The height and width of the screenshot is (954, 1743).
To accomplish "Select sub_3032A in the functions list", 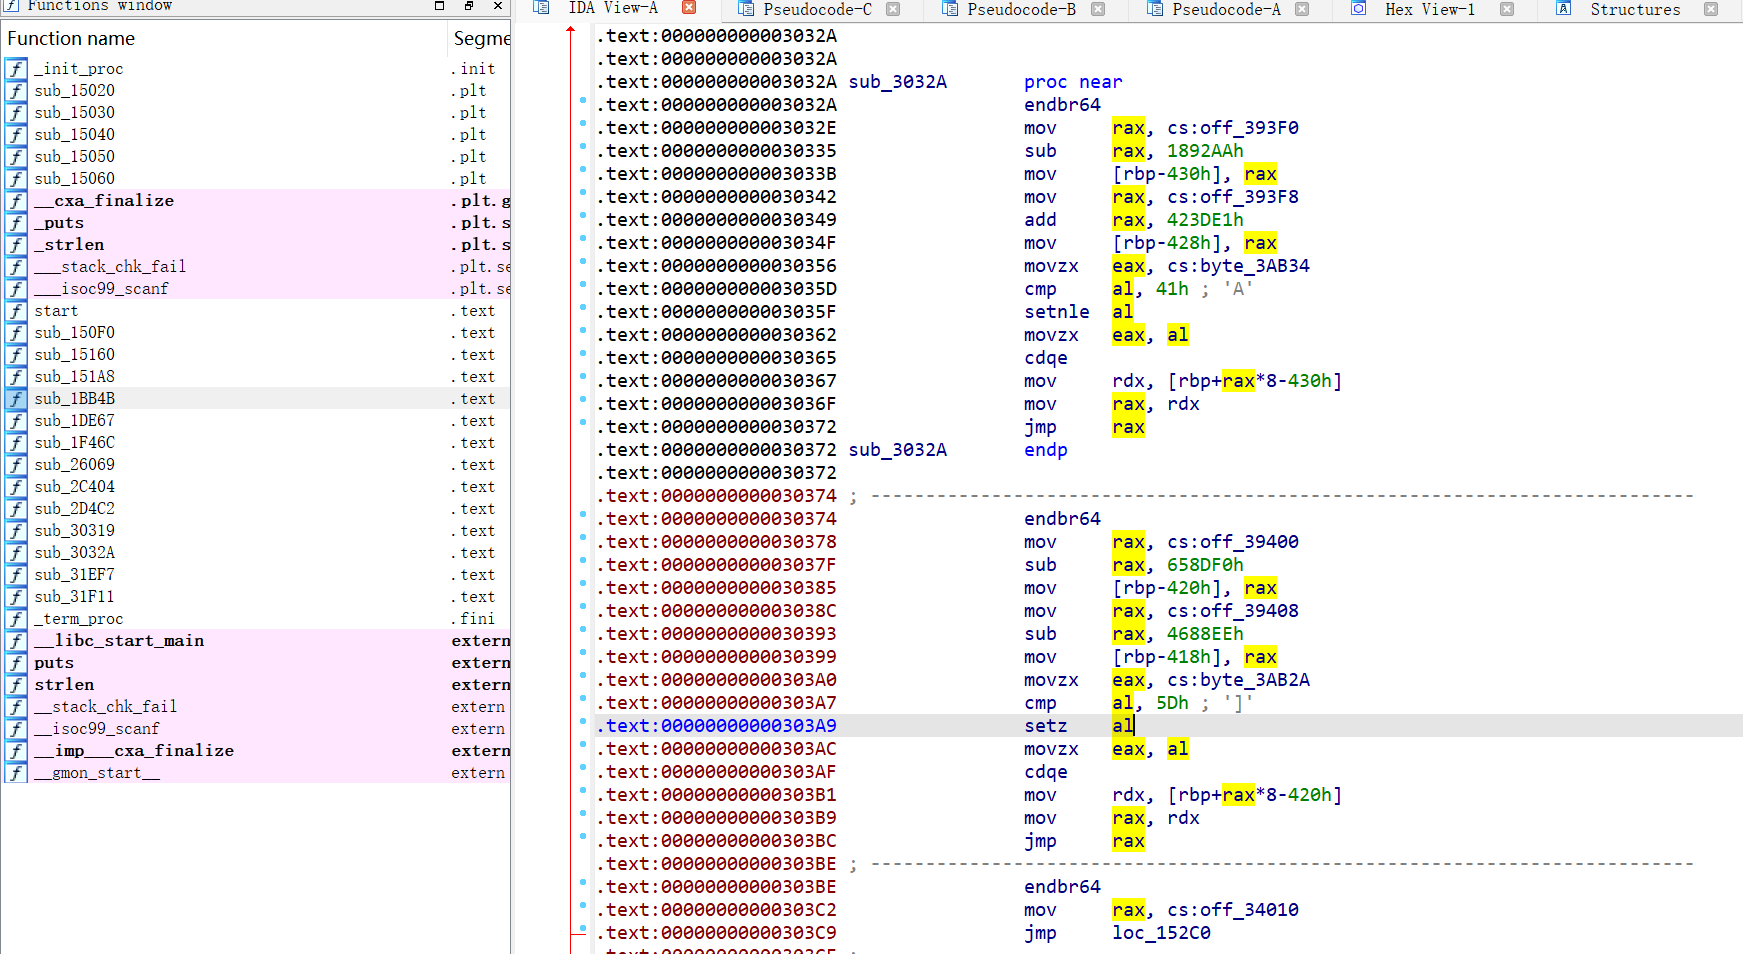I will 75,553.
